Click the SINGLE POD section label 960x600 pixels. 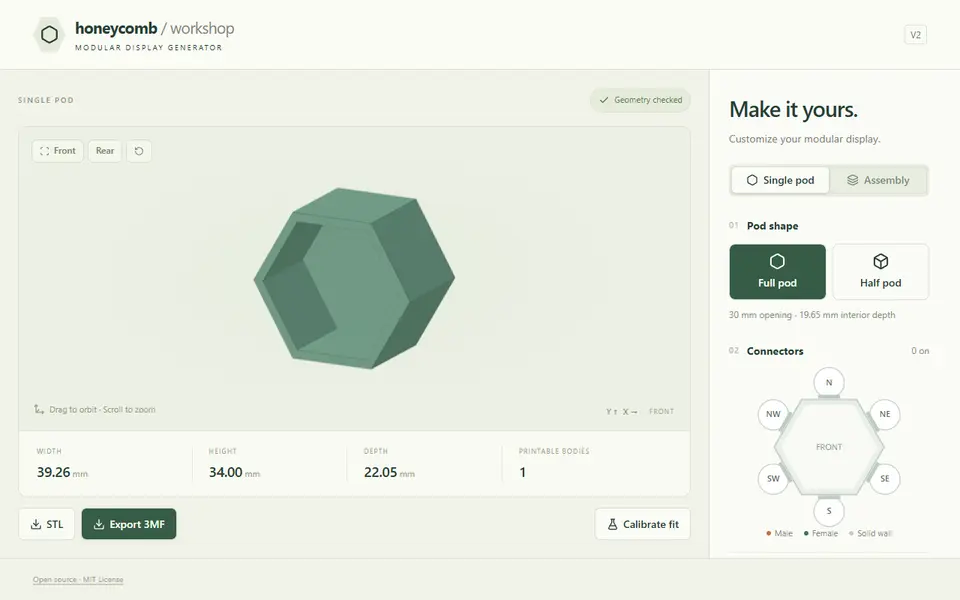click(x=46, y=100)
